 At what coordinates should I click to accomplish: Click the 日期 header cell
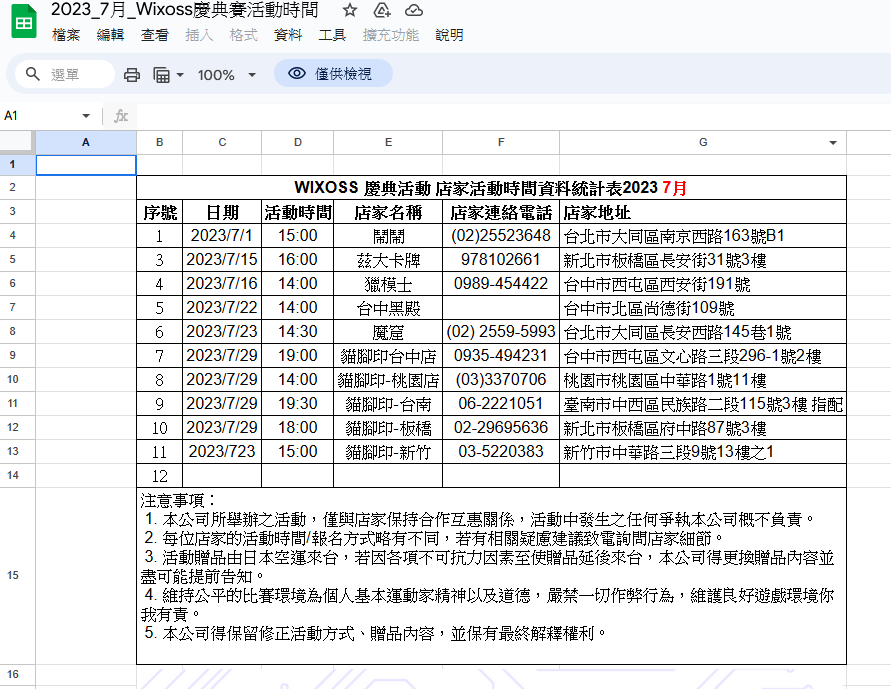click(x=222, y=212)
